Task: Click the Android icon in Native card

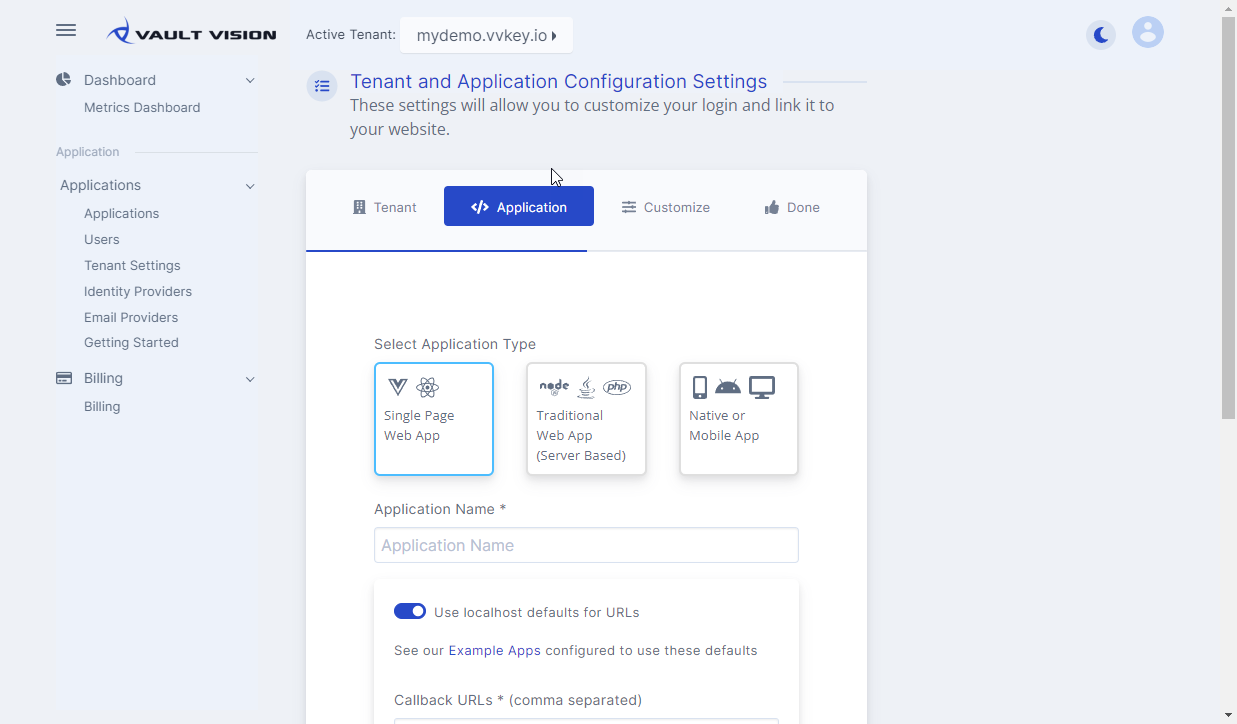Action: (728, 387)
